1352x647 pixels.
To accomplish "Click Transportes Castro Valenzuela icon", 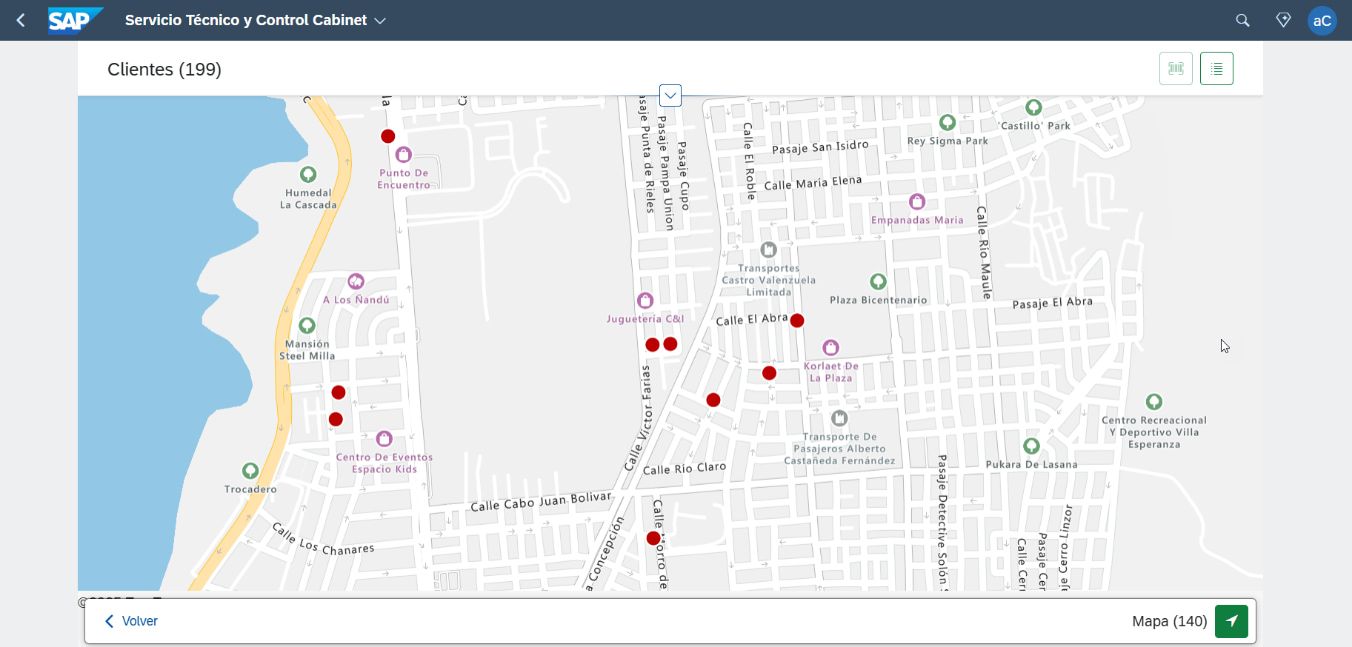I will coord(768,250).
